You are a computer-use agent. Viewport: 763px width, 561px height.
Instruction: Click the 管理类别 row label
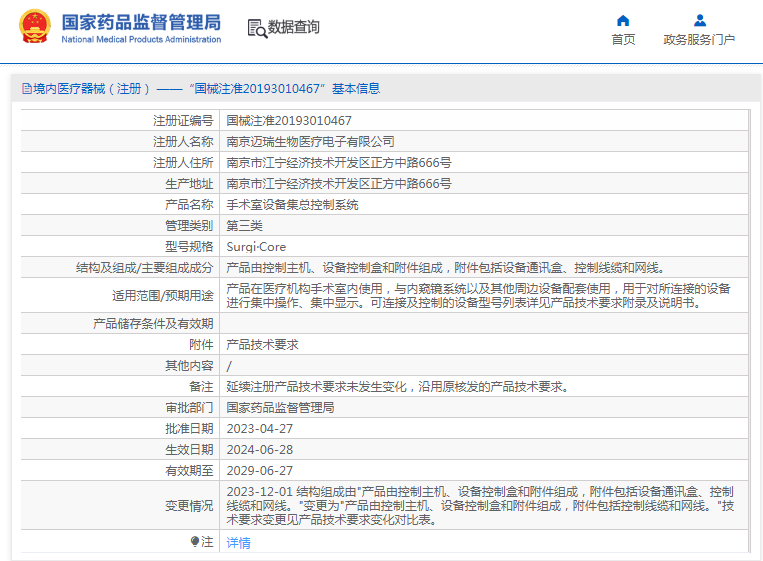189,226
